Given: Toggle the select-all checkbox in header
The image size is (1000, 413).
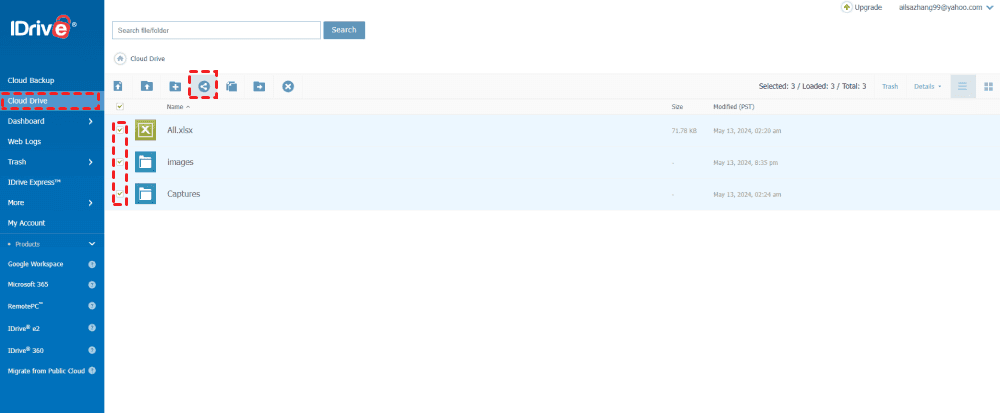Looking at the screenshot, I should 120,106.
